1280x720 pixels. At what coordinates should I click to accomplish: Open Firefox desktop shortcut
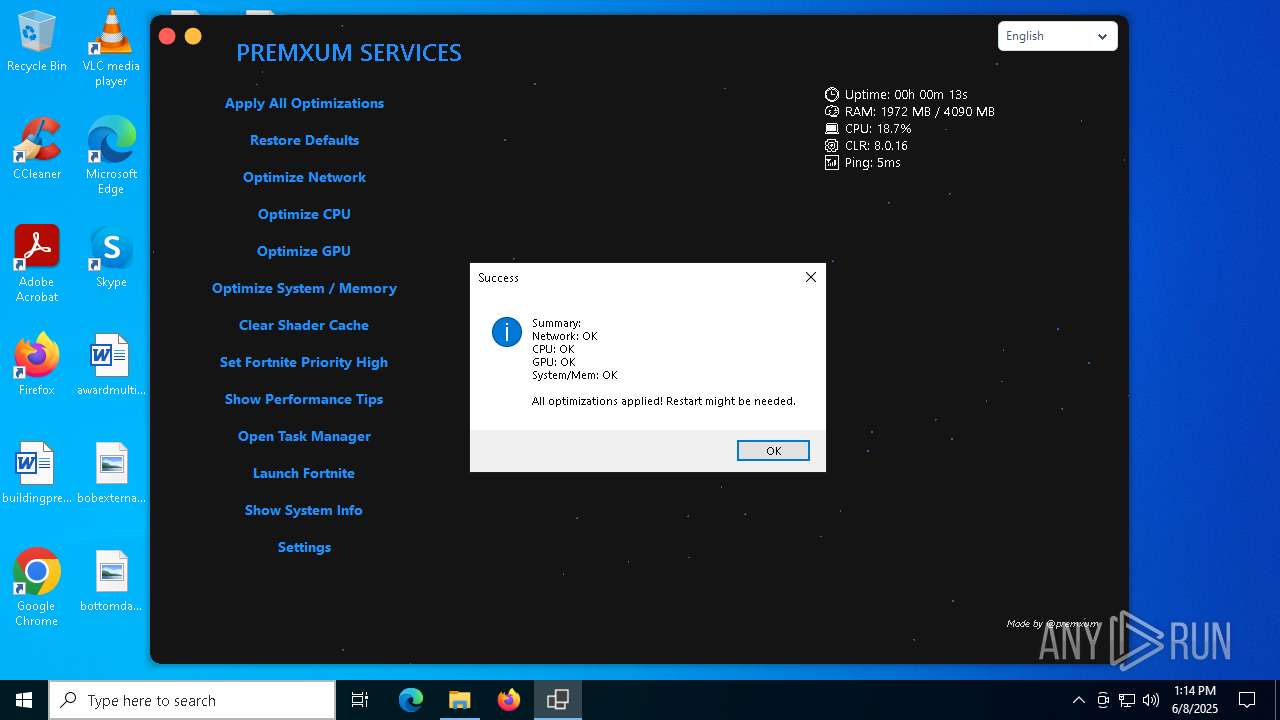[x=36, y=365]
